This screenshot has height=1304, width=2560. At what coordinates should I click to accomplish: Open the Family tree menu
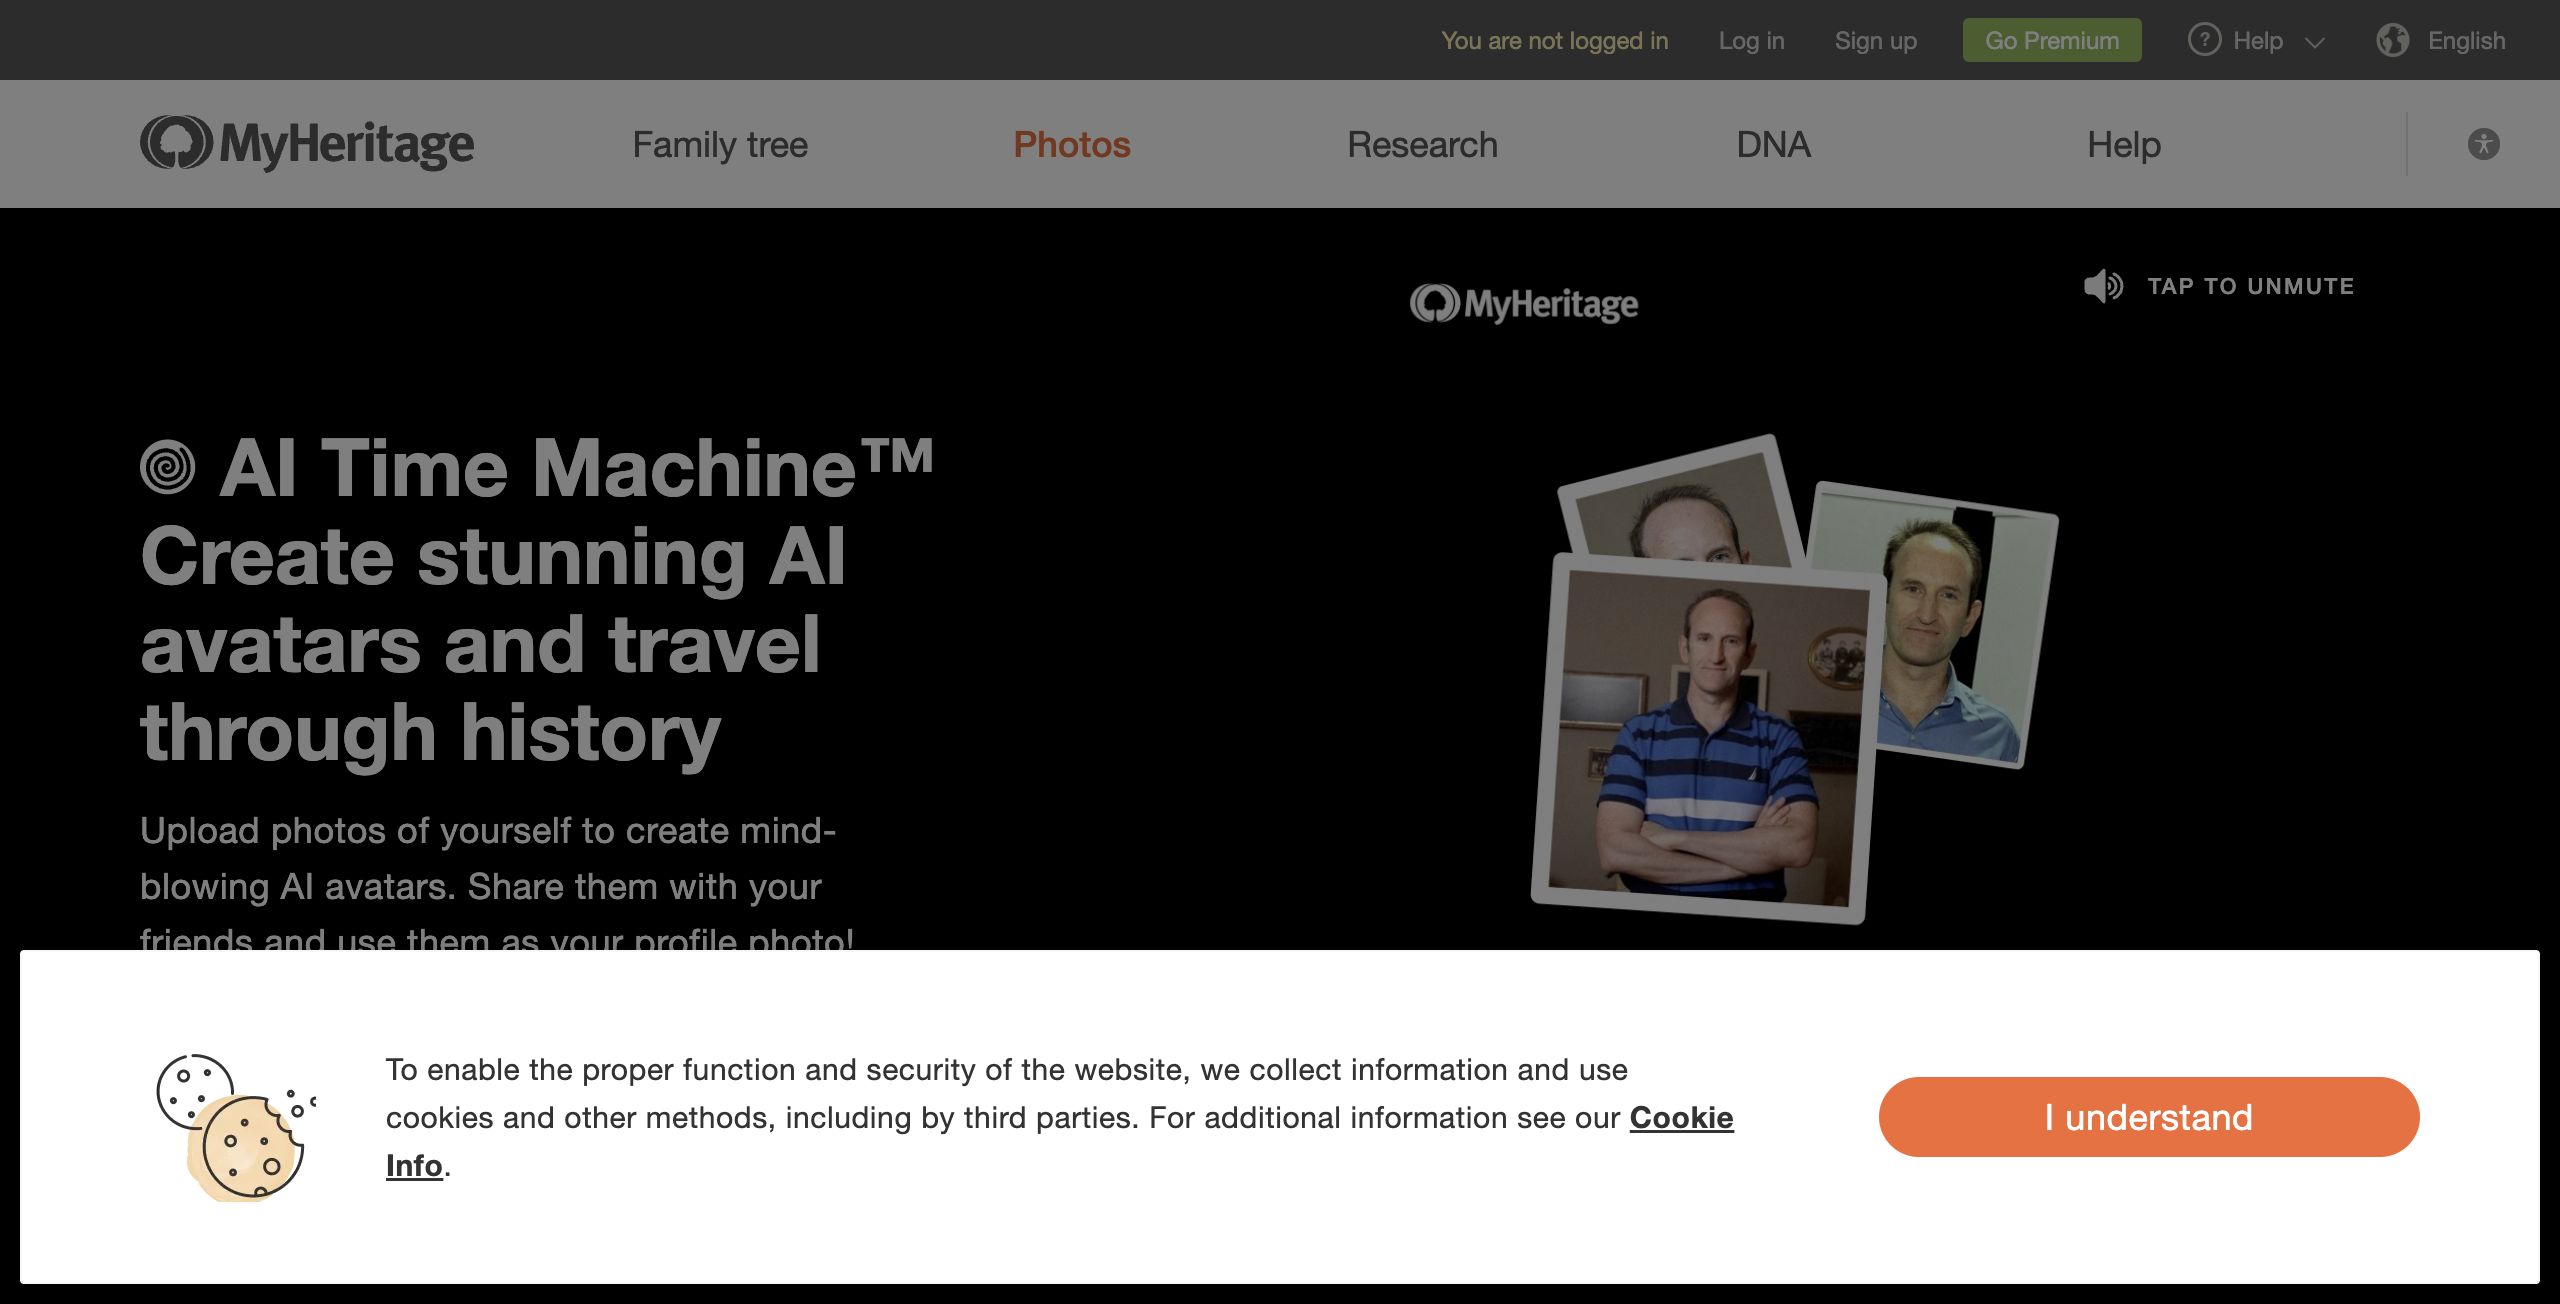click(x=720, y=145)
